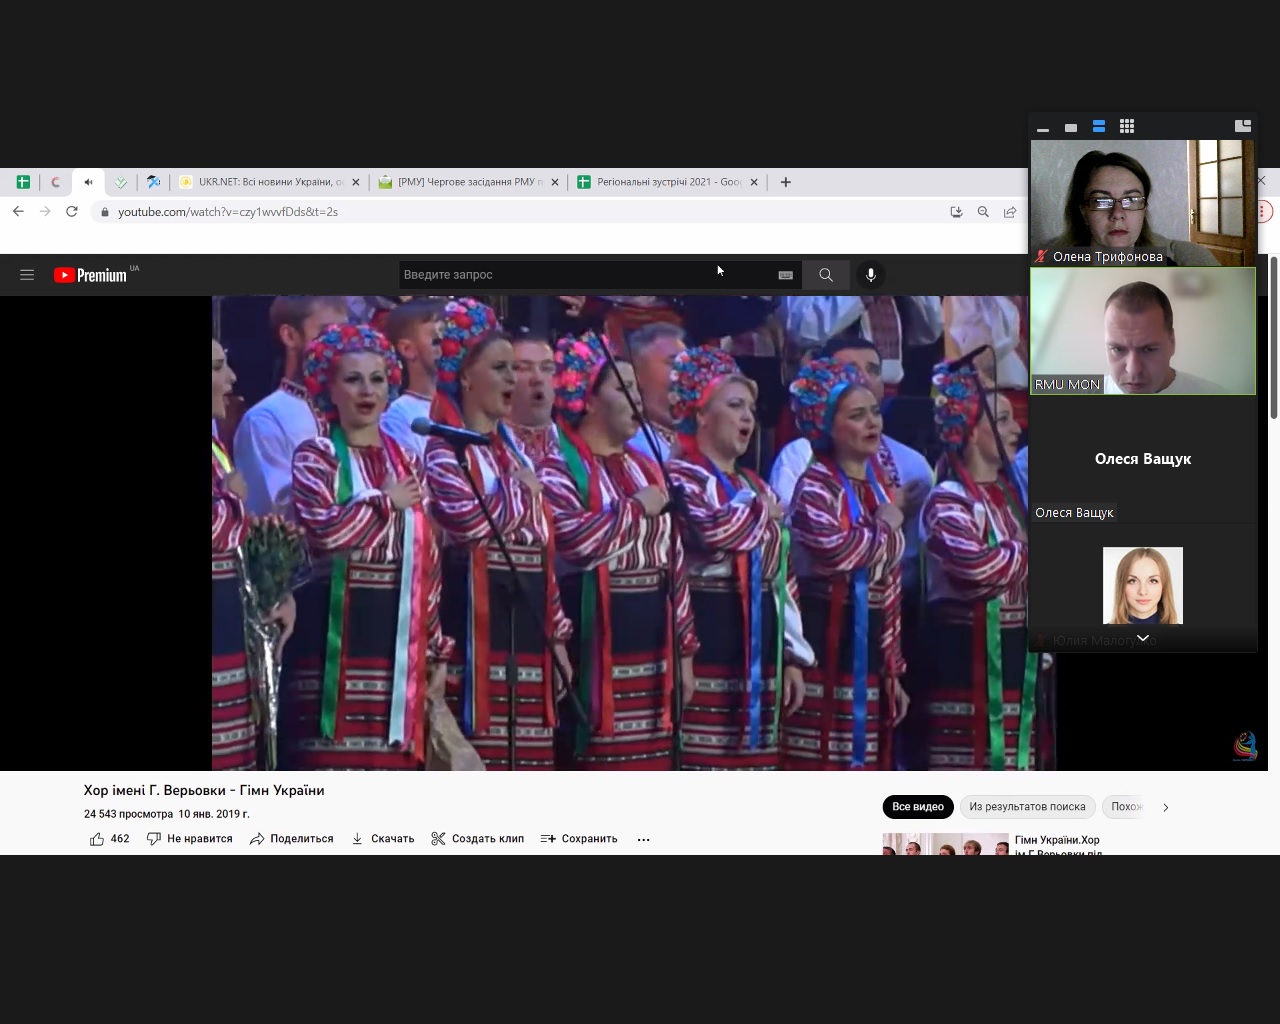Open the YouTube hamburger guide menu
The height and width of the screenshot is (1024, 1280).
(x=27, y=275)
